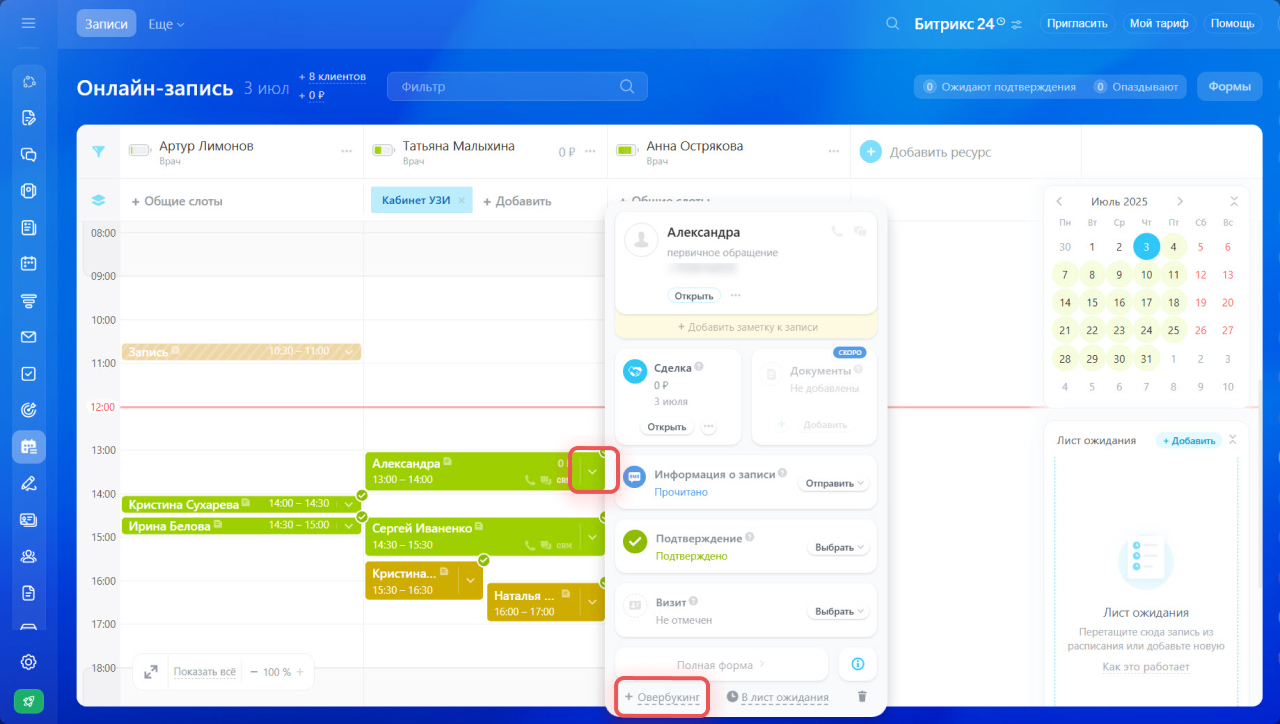Click the info icon beside Полная форма

(857, 664)
